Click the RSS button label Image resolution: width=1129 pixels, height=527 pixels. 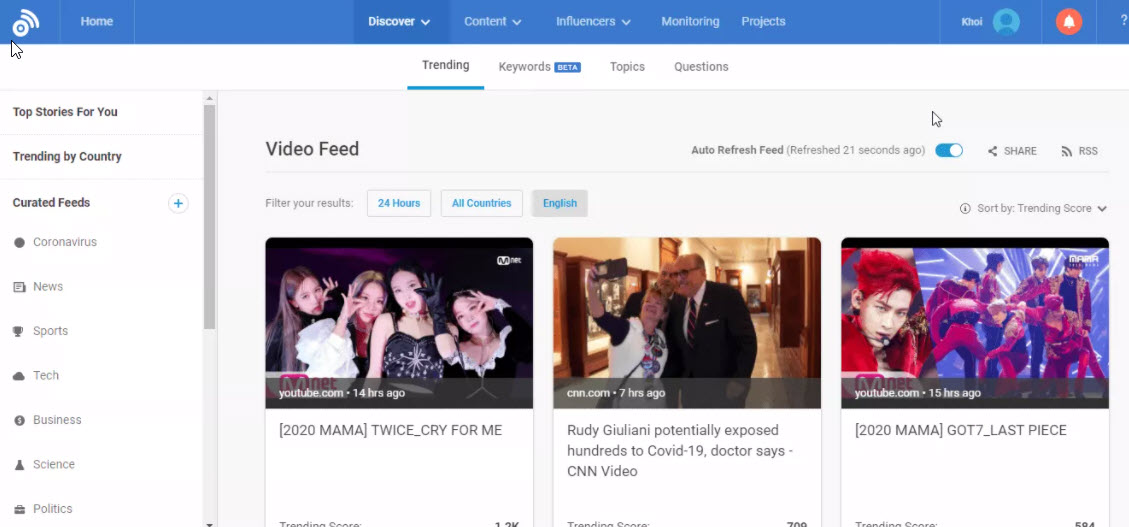click(x=1088, y=151)
